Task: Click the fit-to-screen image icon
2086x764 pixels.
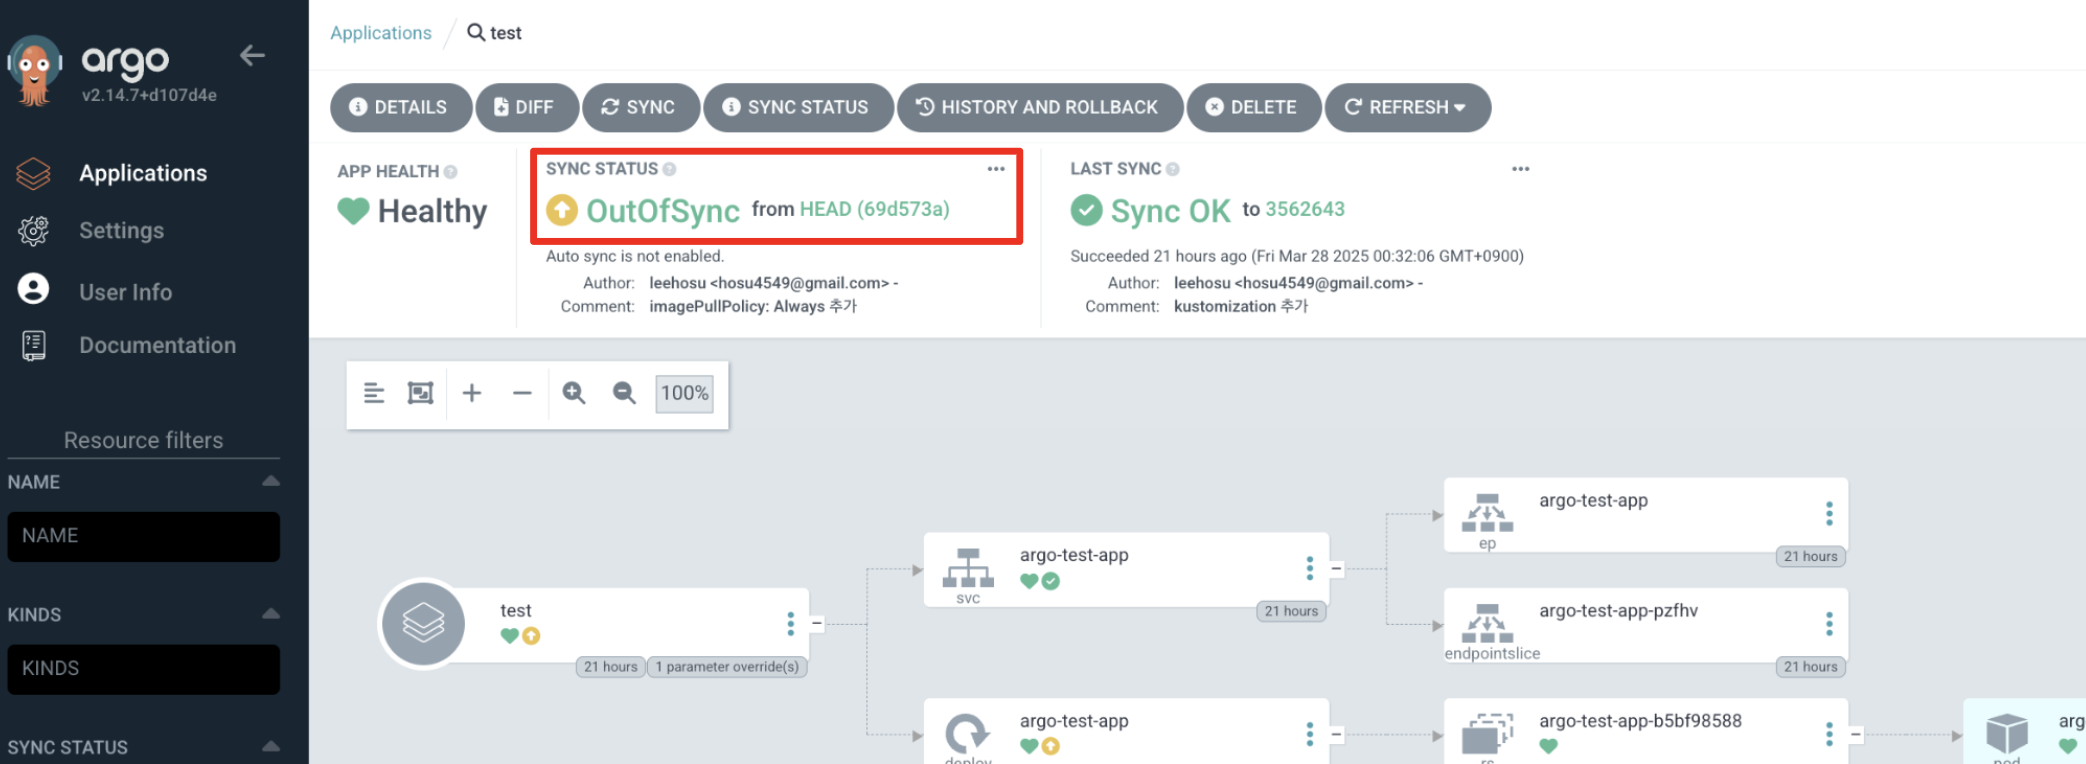Action: click(x=421, y=393)
